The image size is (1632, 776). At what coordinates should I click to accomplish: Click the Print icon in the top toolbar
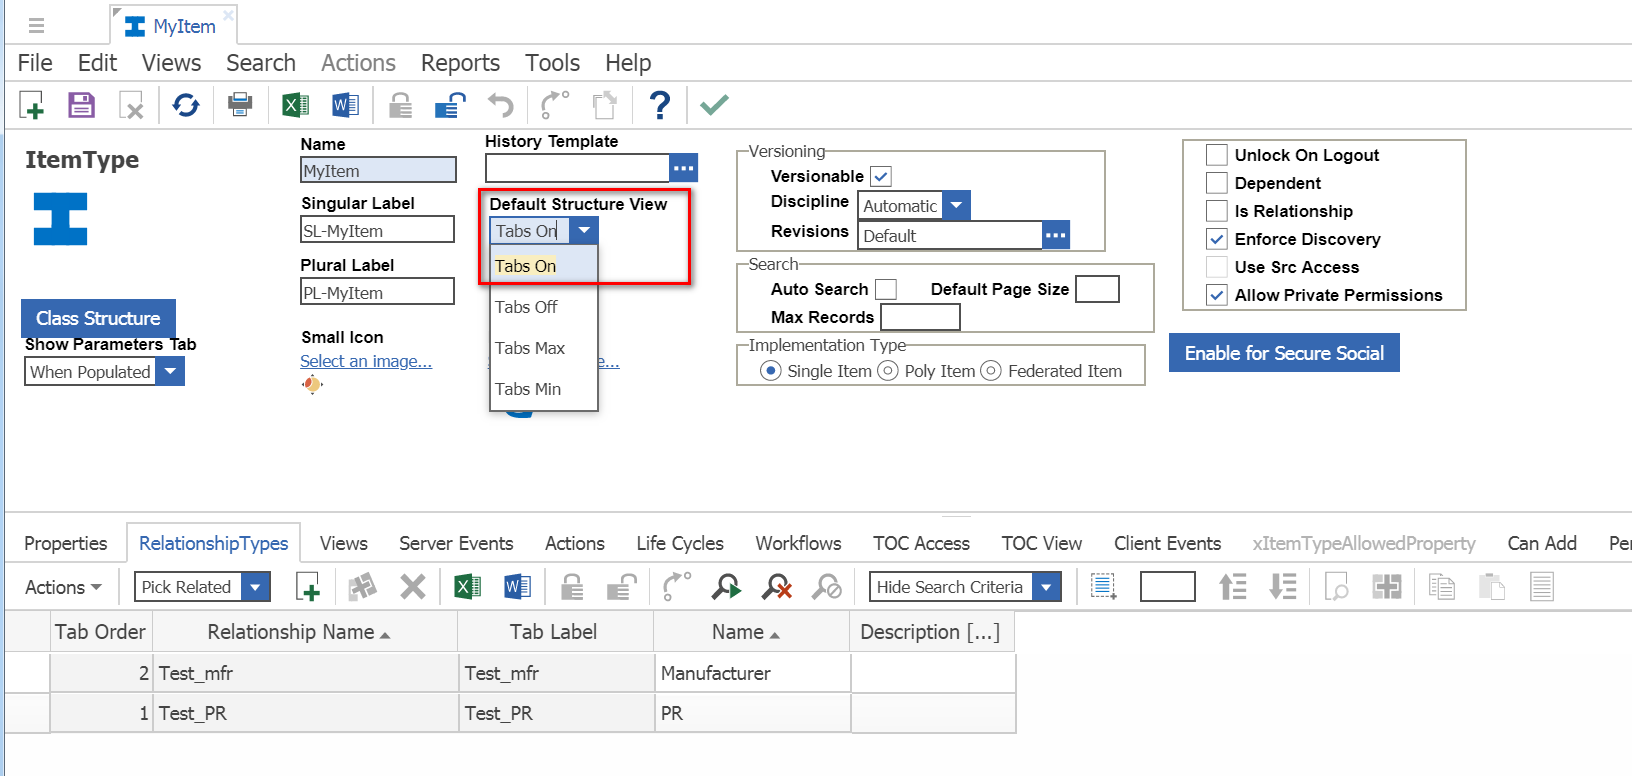point(240,104)
